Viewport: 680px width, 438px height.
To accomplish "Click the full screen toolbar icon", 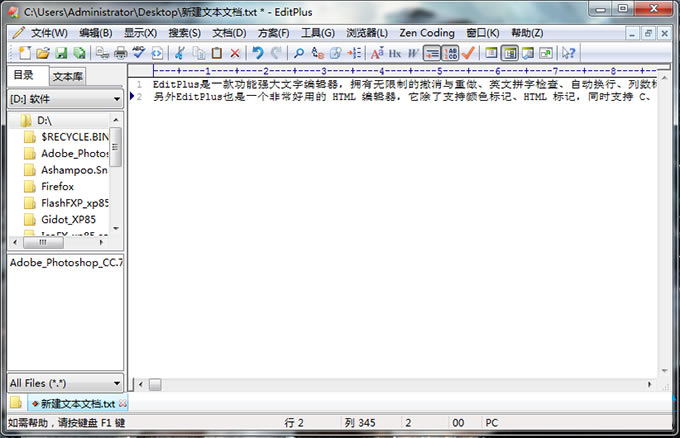I will pos(546,53).
